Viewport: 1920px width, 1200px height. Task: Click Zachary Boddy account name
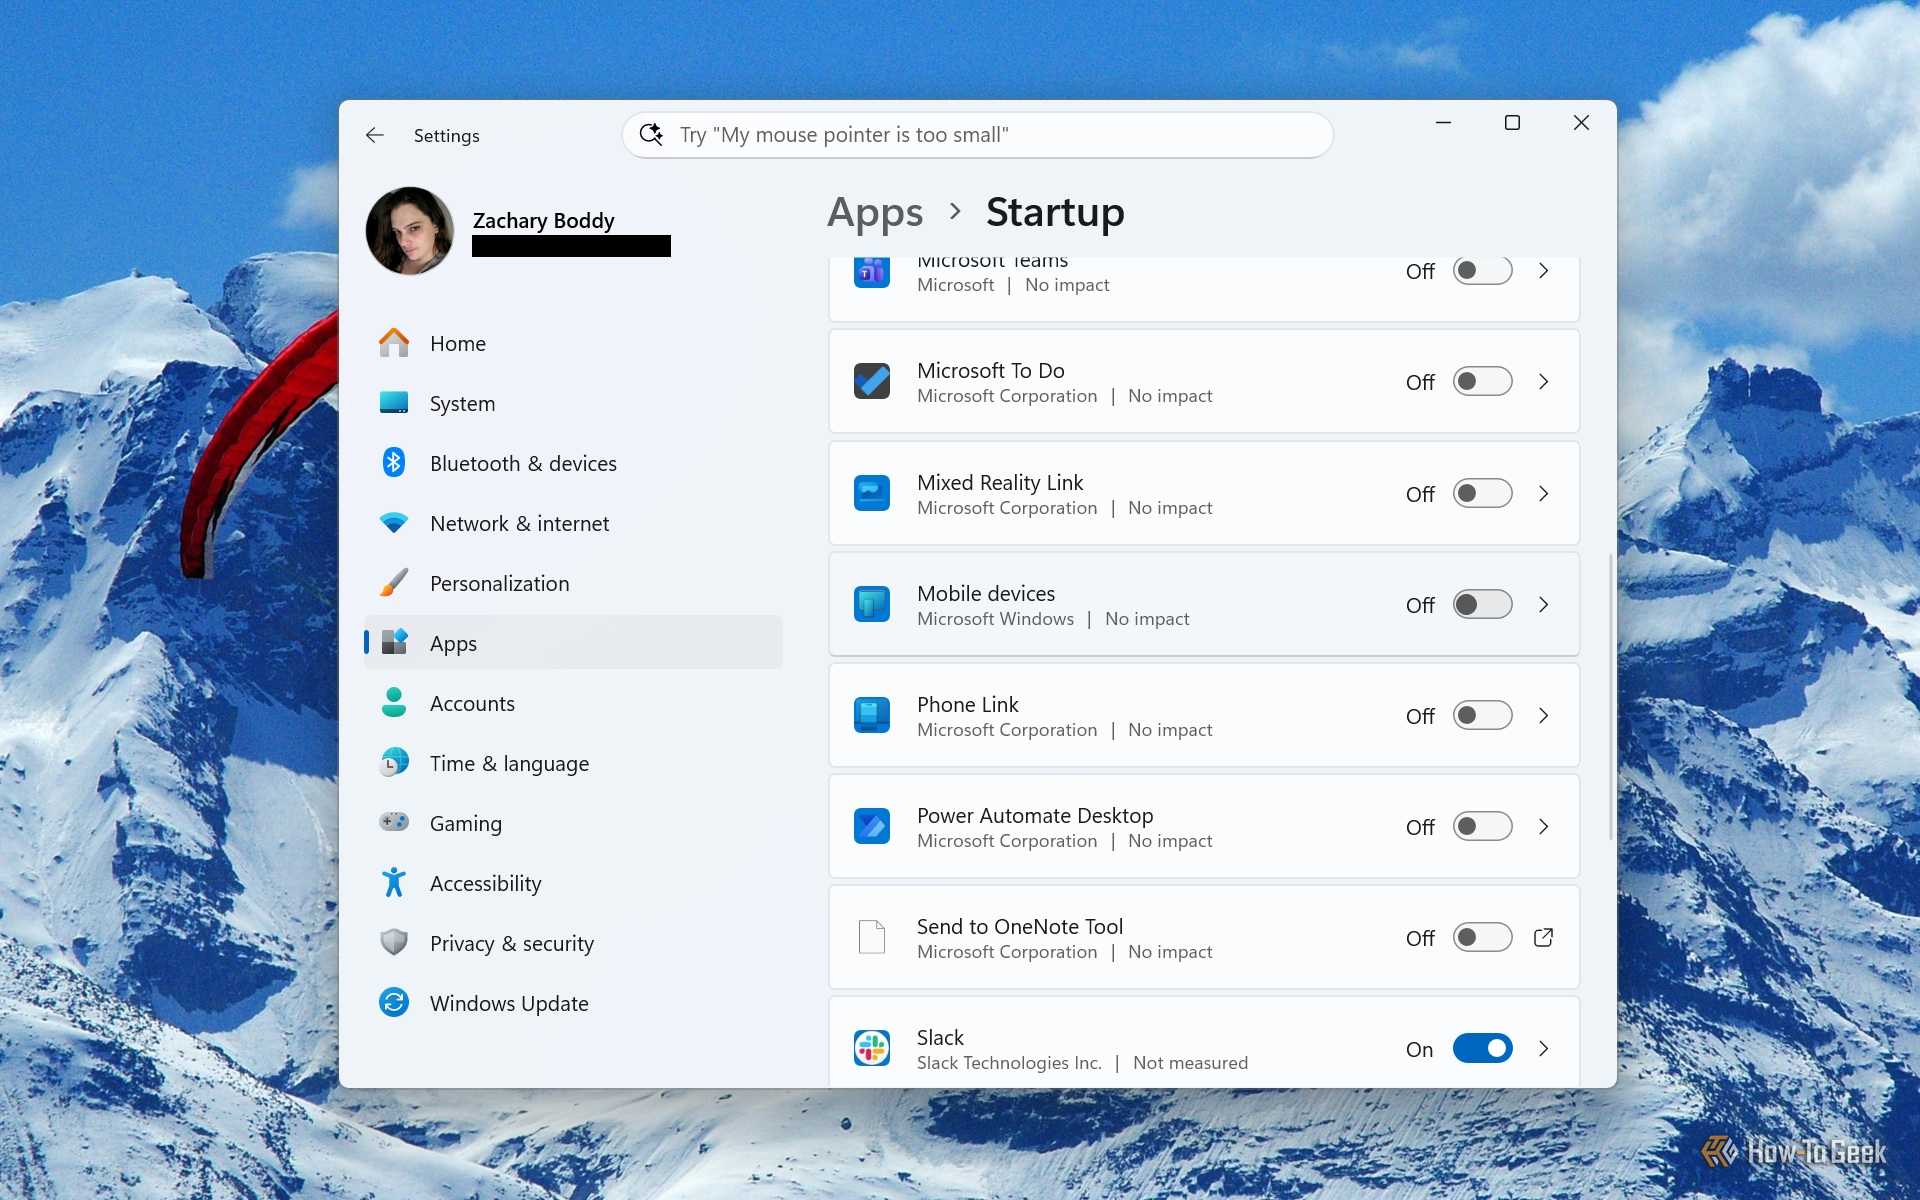pos(543,220)
